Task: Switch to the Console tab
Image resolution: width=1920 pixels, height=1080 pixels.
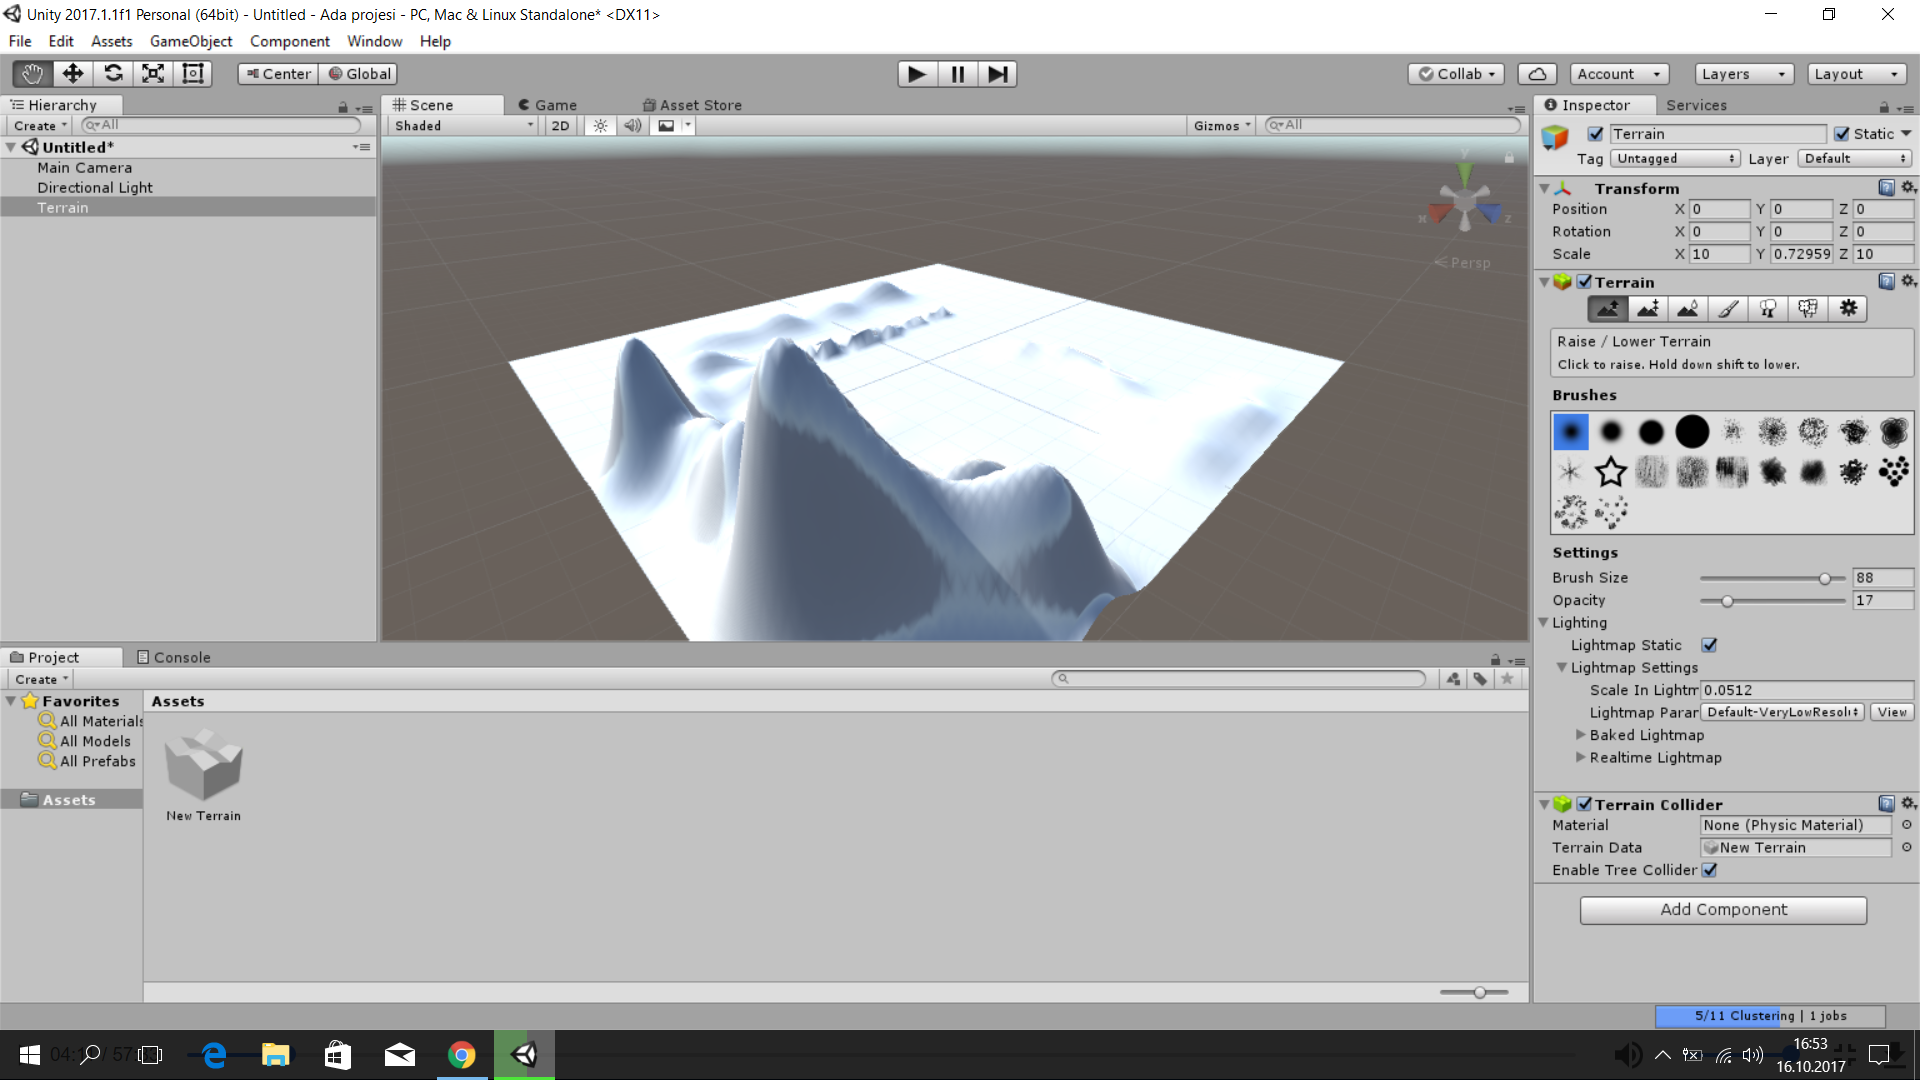Action: [x=174, y=657]
